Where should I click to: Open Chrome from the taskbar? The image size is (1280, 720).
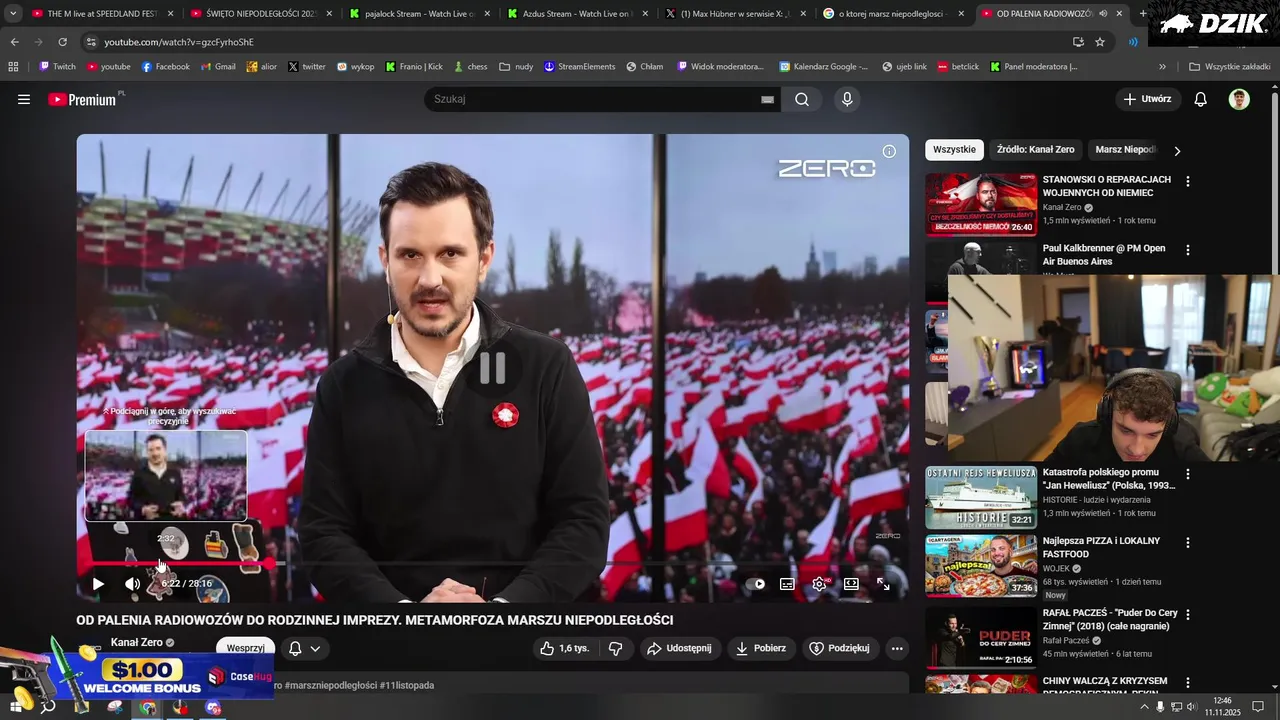[x=147, y=707]
